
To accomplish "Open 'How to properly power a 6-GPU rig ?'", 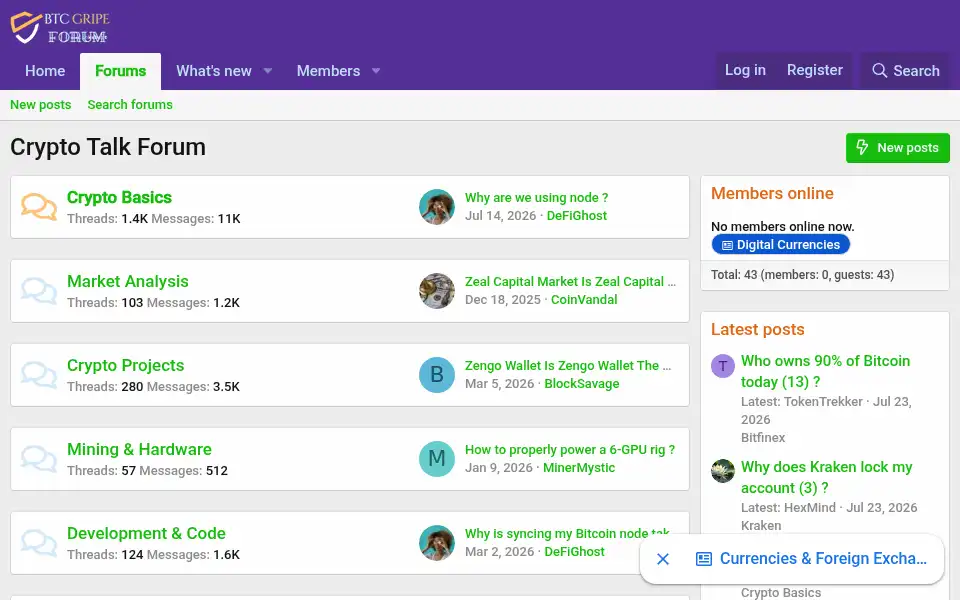I will (x=569, y=449).
